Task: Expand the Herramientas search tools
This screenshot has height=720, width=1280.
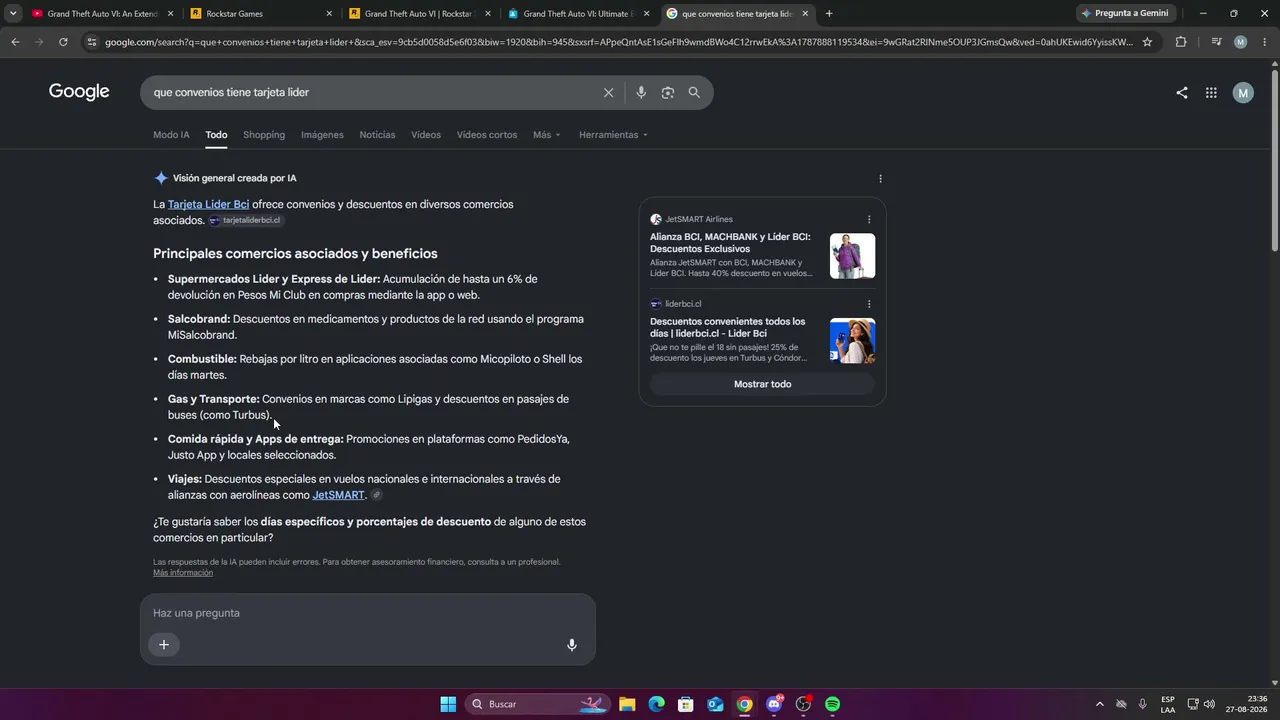Action: [613, 135]
